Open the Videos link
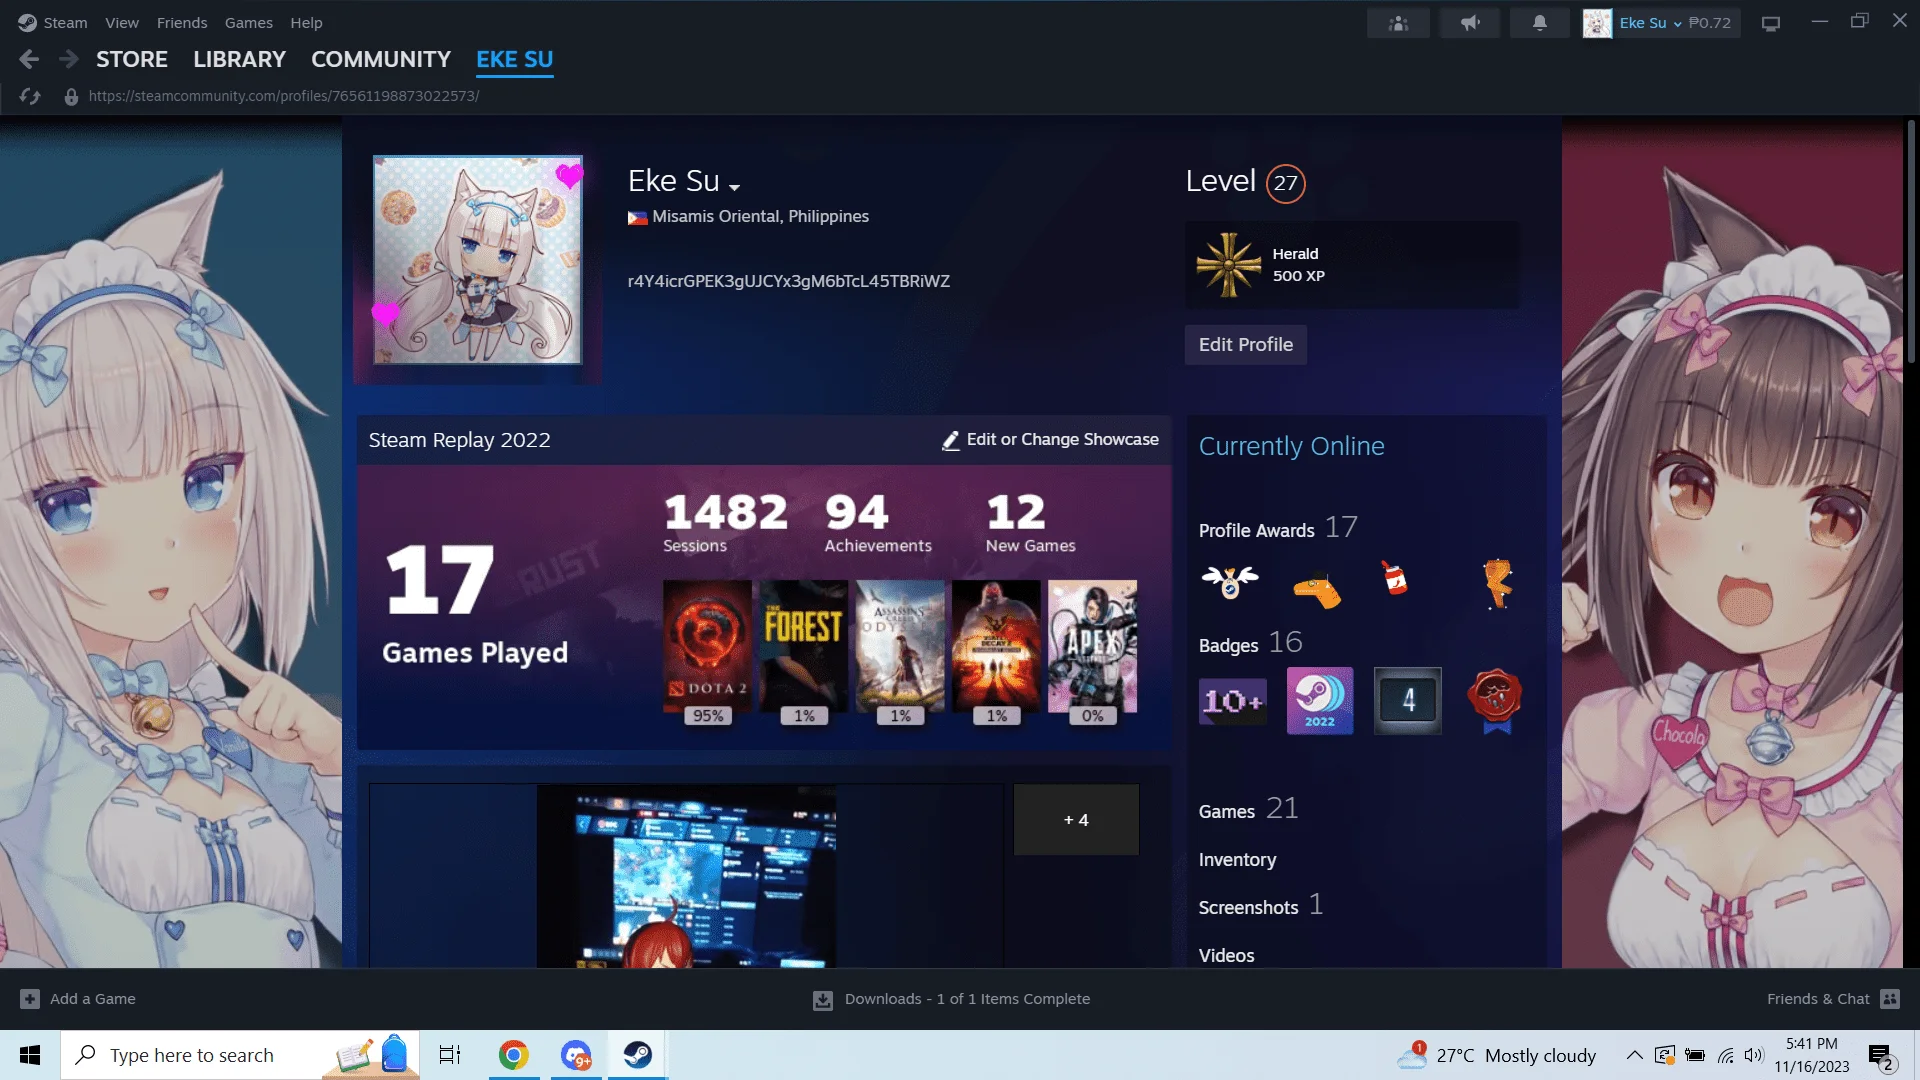This screenshot has width=1920, height=1080. click(x=1227, y=956)
